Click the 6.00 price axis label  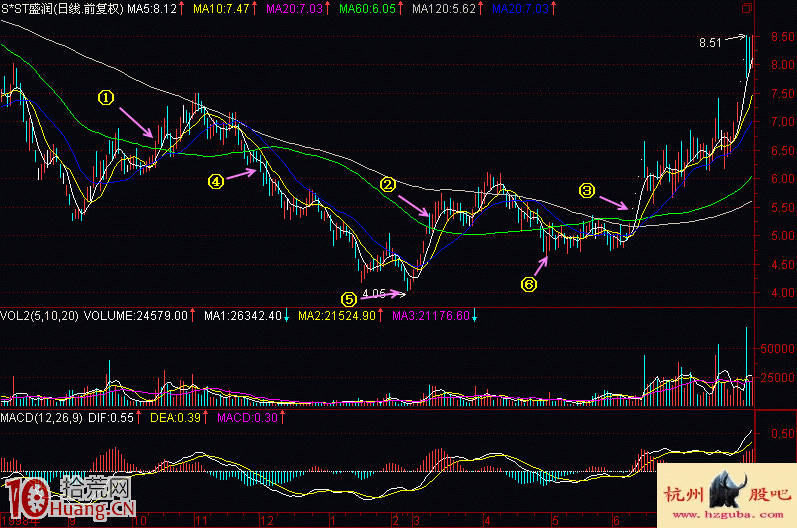pos(783,178)
